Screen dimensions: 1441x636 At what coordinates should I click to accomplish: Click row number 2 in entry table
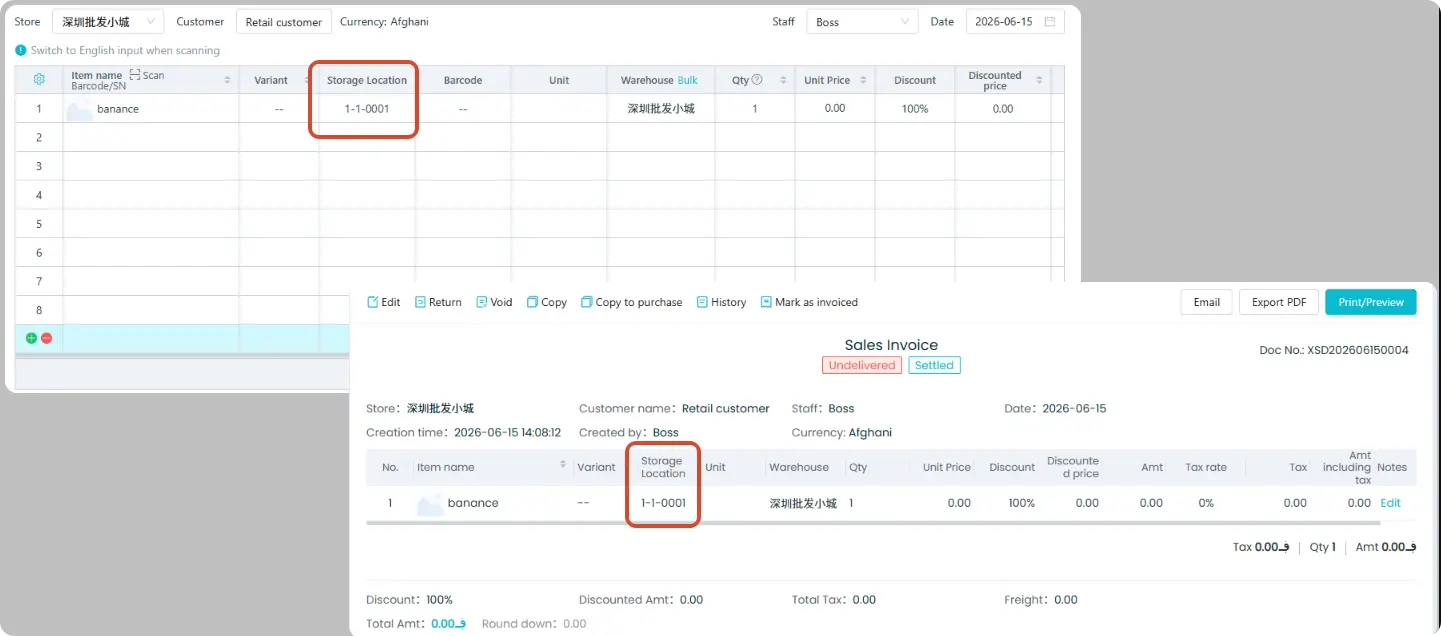click(x=39, y=137)
